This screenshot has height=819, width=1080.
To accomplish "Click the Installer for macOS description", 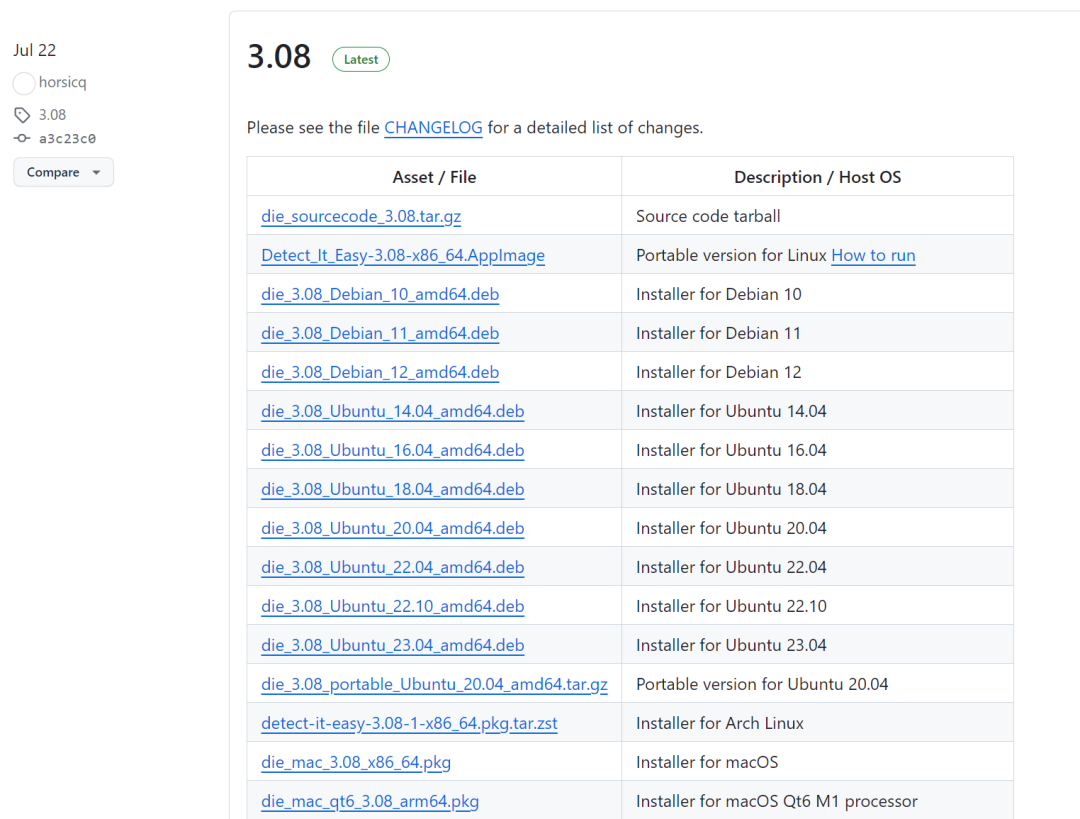I will click(707, 763).
